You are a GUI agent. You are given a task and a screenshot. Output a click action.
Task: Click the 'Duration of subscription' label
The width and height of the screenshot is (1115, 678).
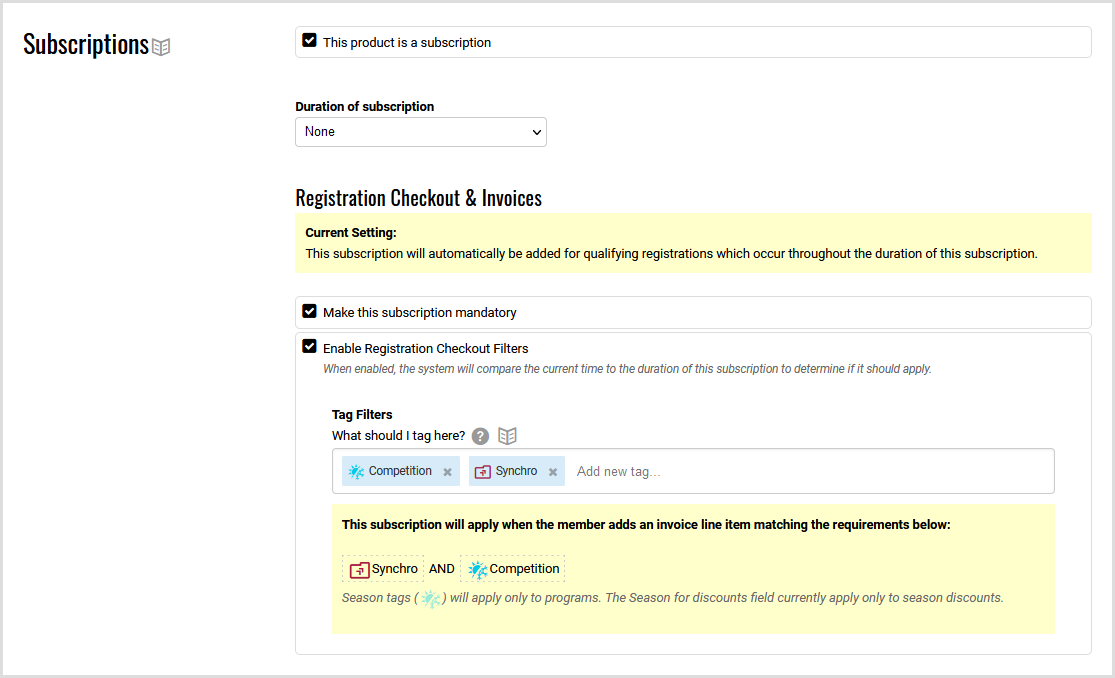(x=364, y=106)
